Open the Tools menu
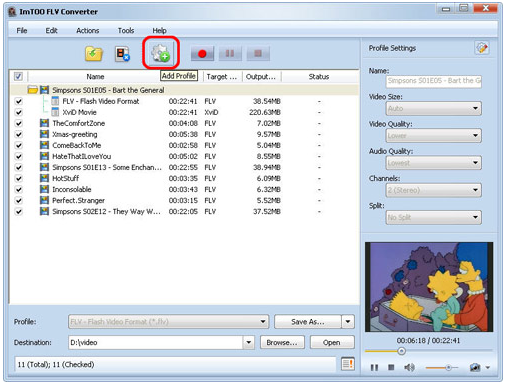 point(126,31)
